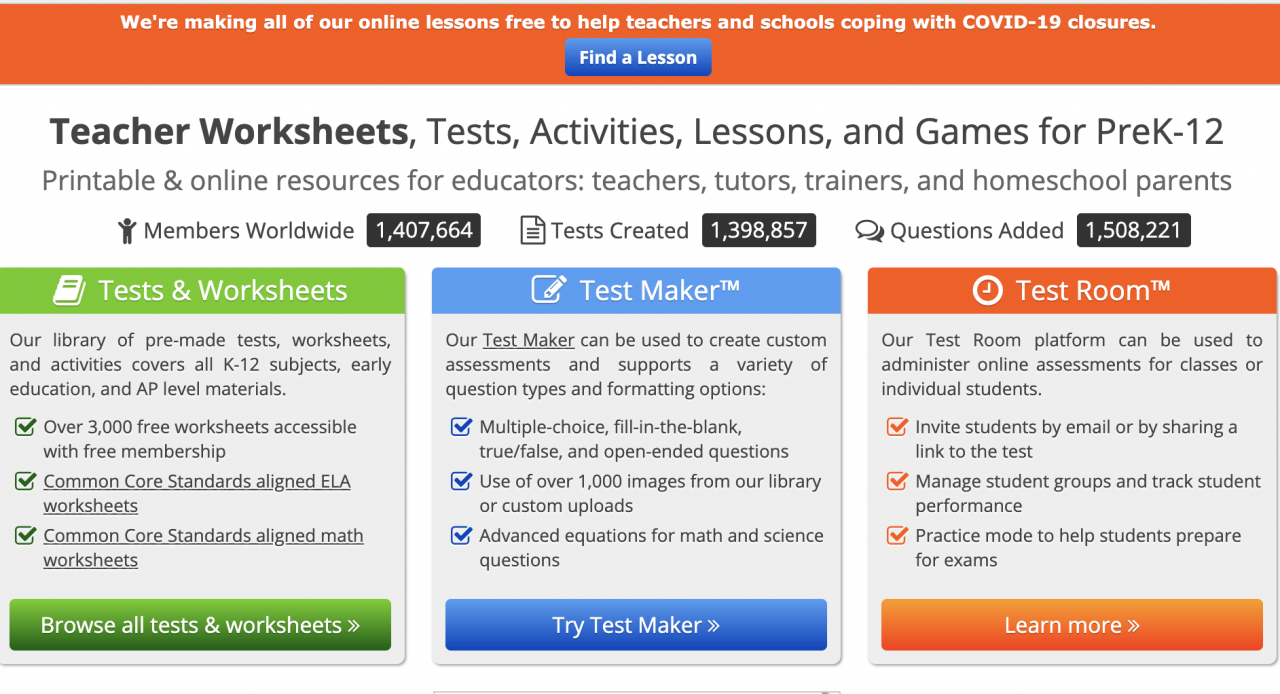Screen dimensions: 1280x694
Task: Select Browse all tests & worksheets
Action: click(200, 624)
